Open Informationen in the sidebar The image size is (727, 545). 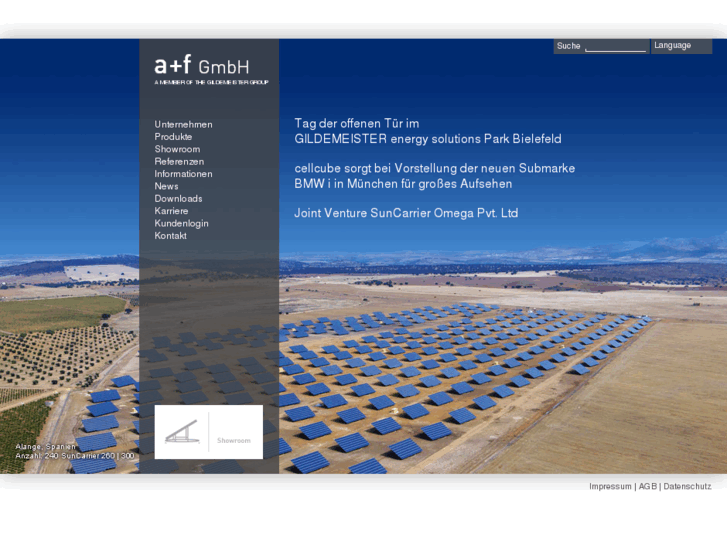point(183,174)
